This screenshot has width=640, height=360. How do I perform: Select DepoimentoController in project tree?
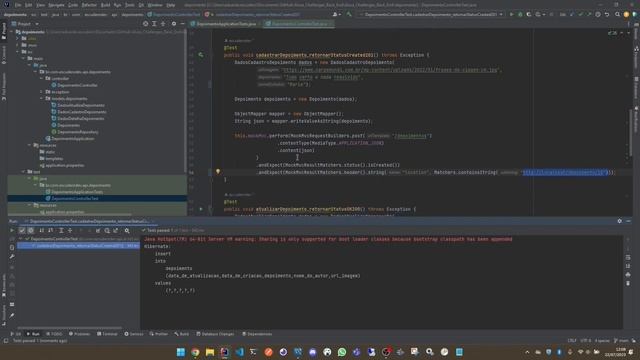click(x=77, y=85)
